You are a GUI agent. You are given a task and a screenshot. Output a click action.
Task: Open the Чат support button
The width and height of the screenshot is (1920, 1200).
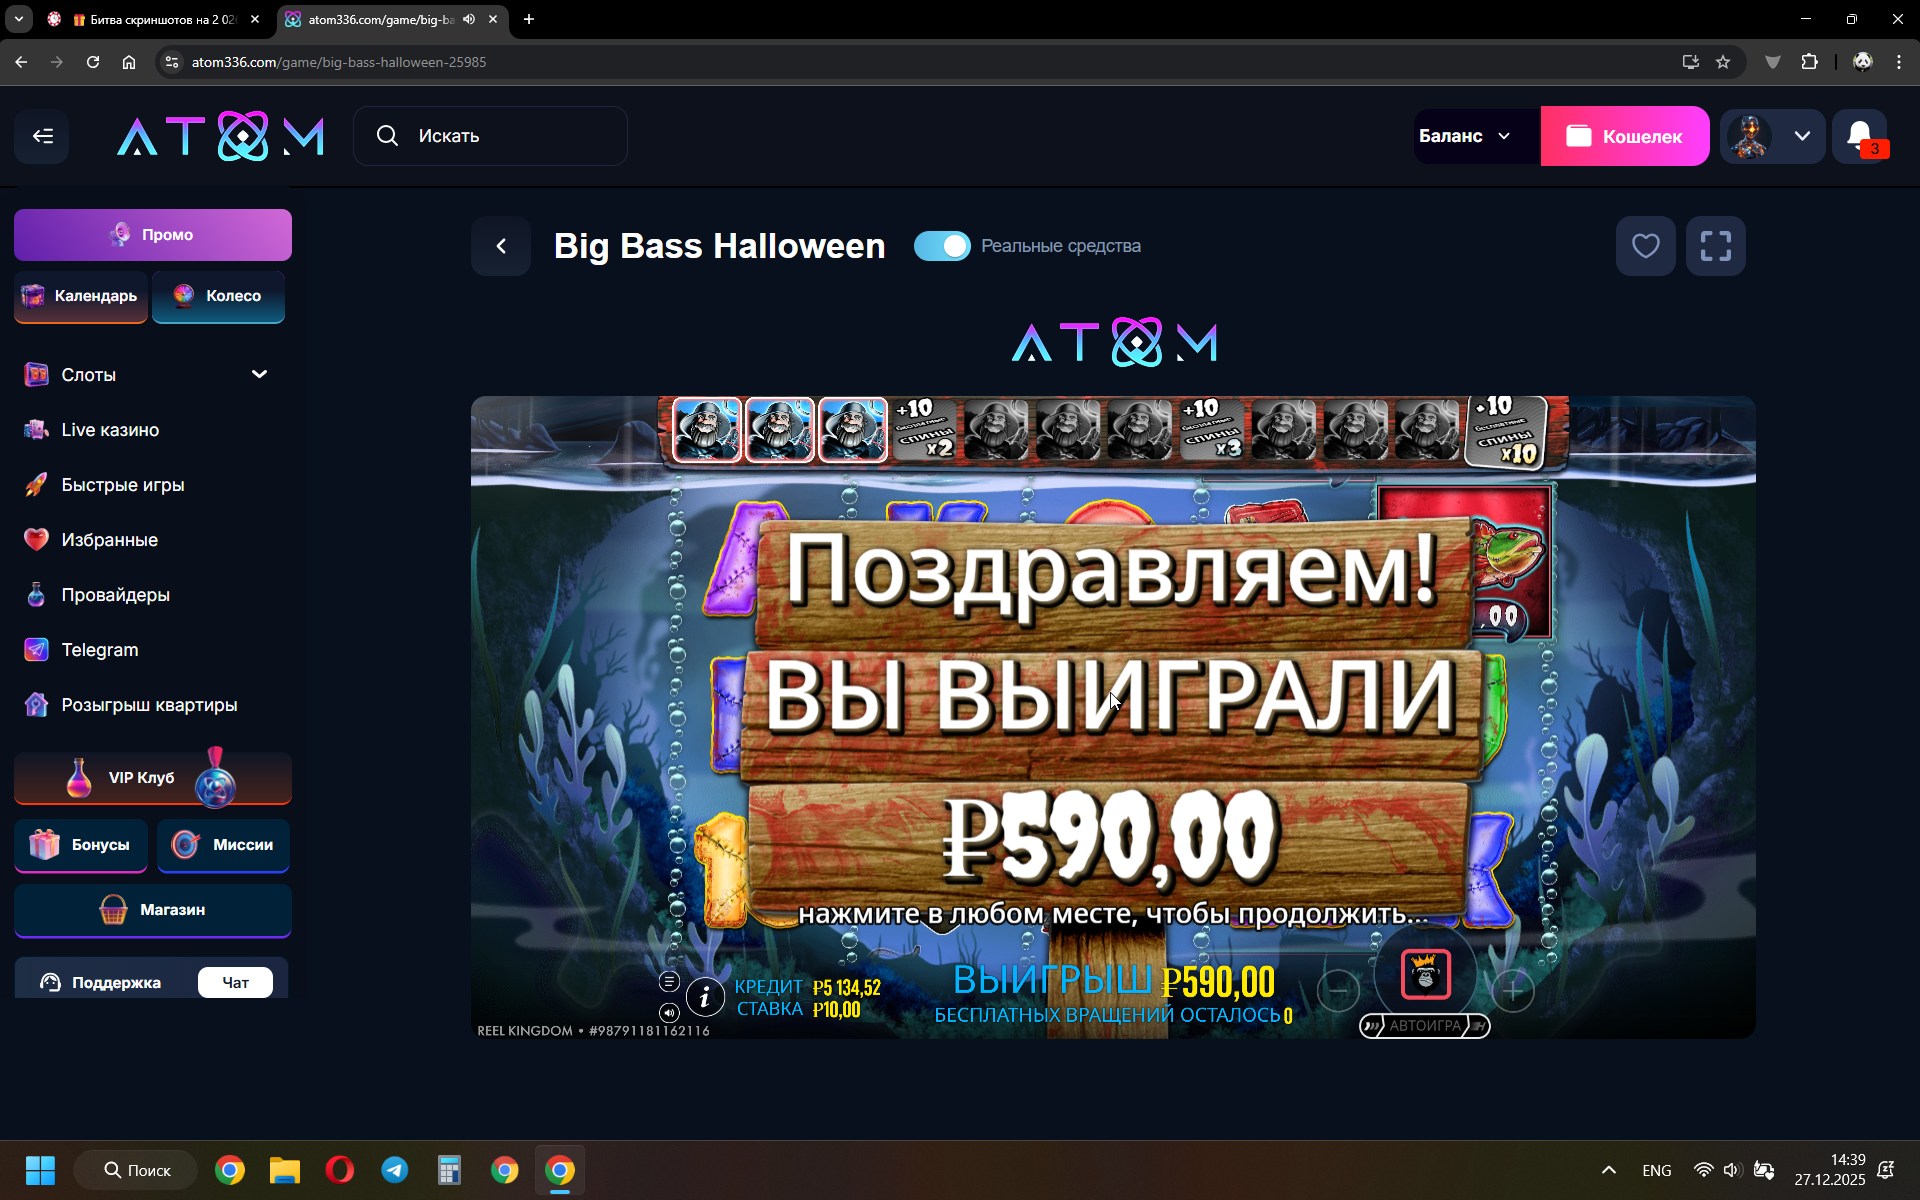(x=235, y=983)
